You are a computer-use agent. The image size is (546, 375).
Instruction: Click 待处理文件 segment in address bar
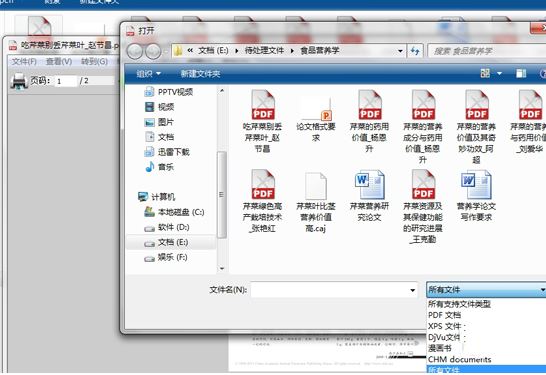264,50
